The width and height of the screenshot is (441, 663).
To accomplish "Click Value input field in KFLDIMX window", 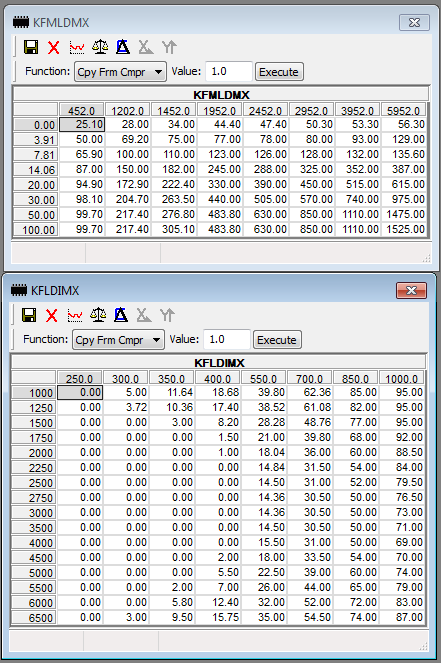I will 227,340.
